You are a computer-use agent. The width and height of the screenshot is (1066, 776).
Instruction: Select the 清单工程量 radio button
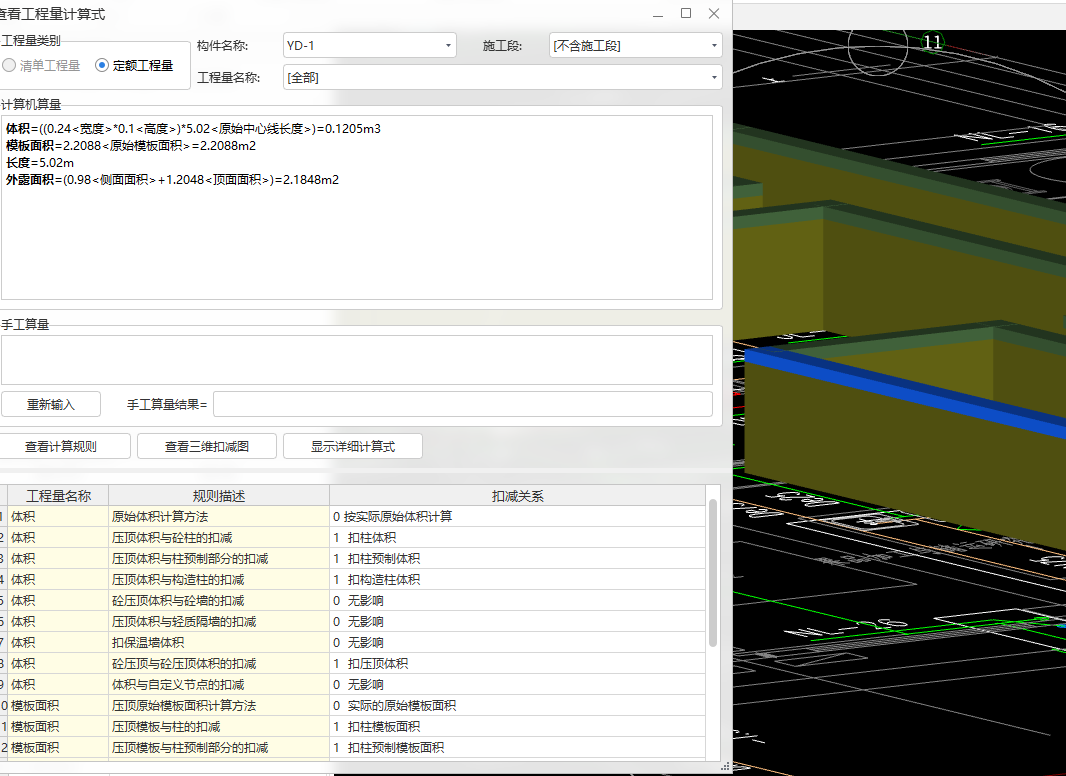pos(9,65)
